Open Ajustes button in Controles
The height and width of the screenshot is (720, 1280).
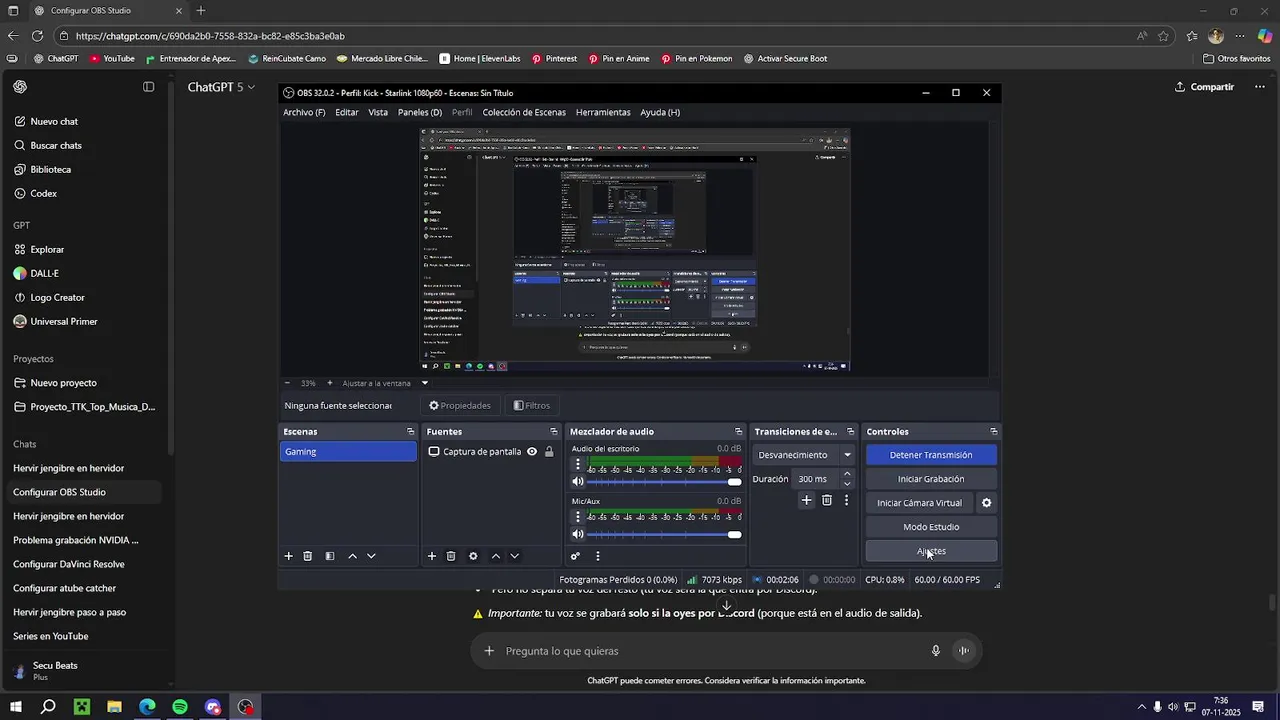click(931, 551)
